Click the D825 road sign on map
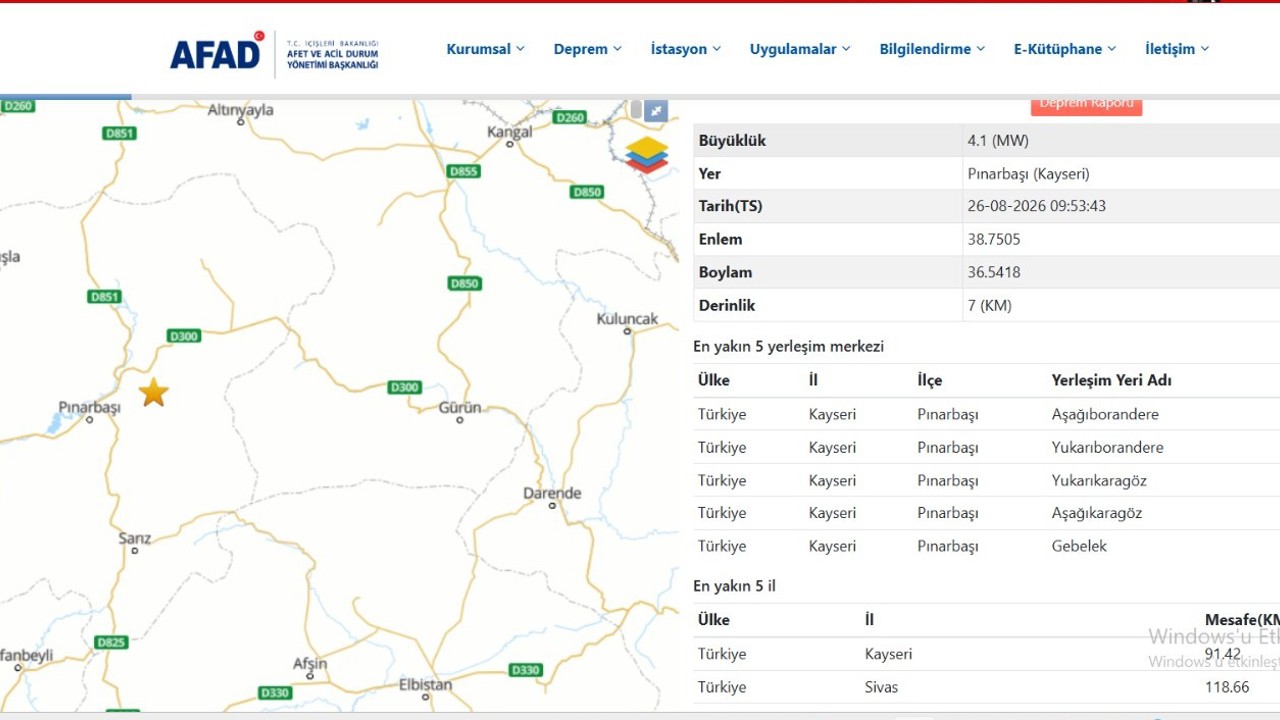 point(111,642)
